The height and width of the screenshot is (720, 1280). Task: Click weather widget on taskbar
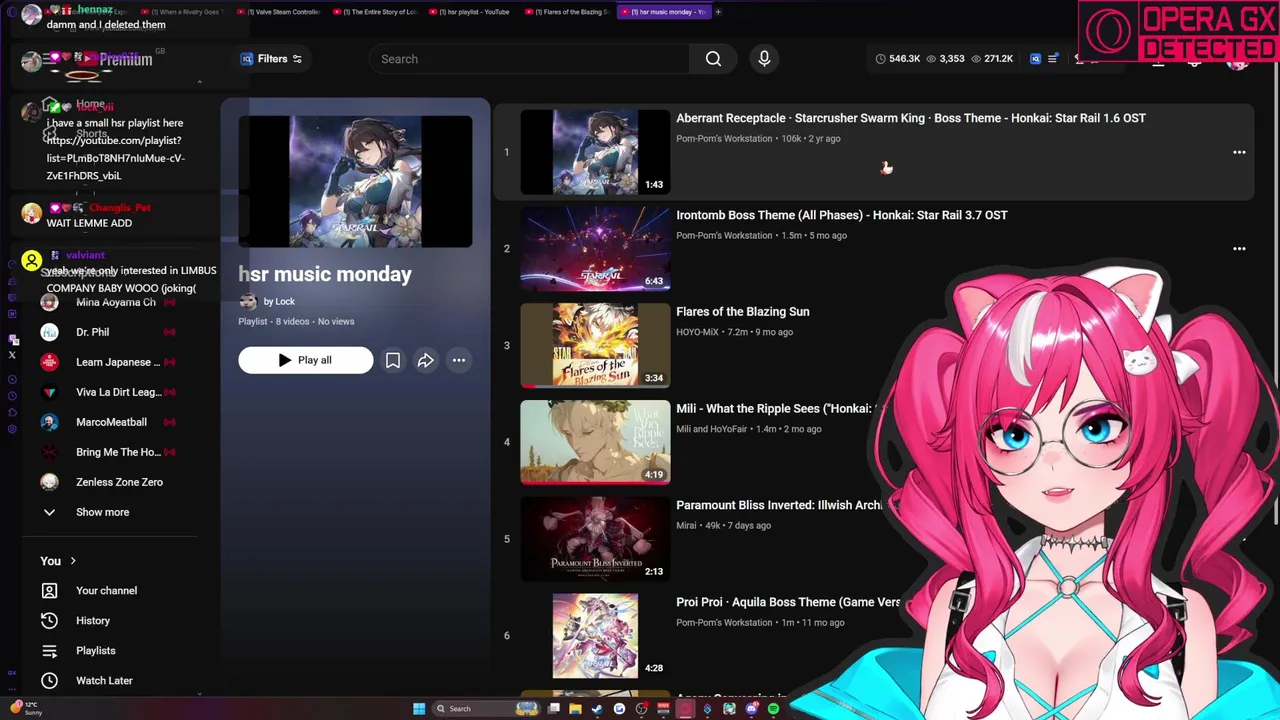26,708
